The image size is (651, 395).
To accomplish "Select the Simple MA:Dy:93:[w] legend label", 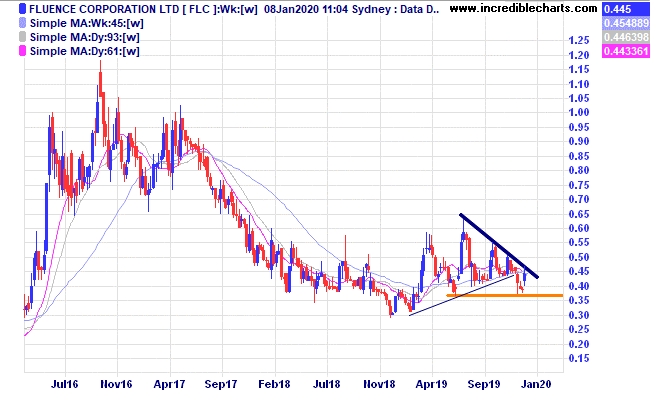I will click(85, 37).
